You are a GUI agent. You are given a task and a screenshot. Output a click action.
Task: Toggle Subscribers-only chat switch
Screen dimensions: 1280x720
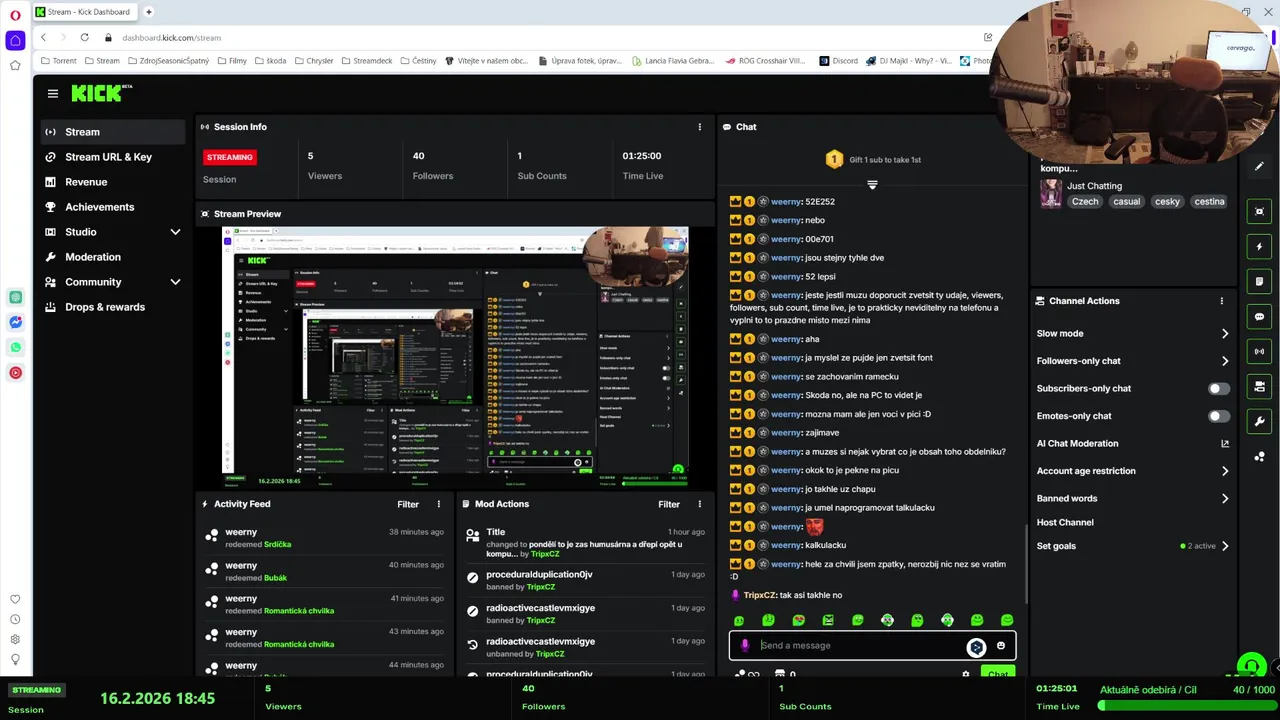(x=1218, y=388)
